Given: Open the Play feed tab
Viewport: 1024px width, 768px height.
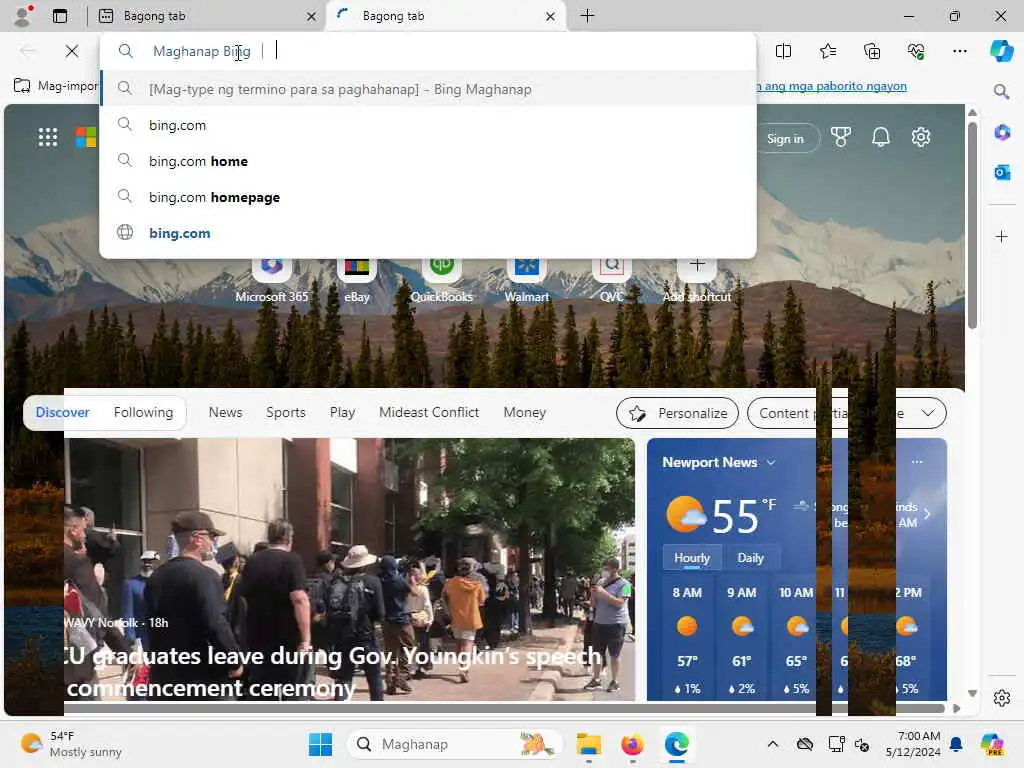Looking at the screenshot, I should [x=342, y=412].
